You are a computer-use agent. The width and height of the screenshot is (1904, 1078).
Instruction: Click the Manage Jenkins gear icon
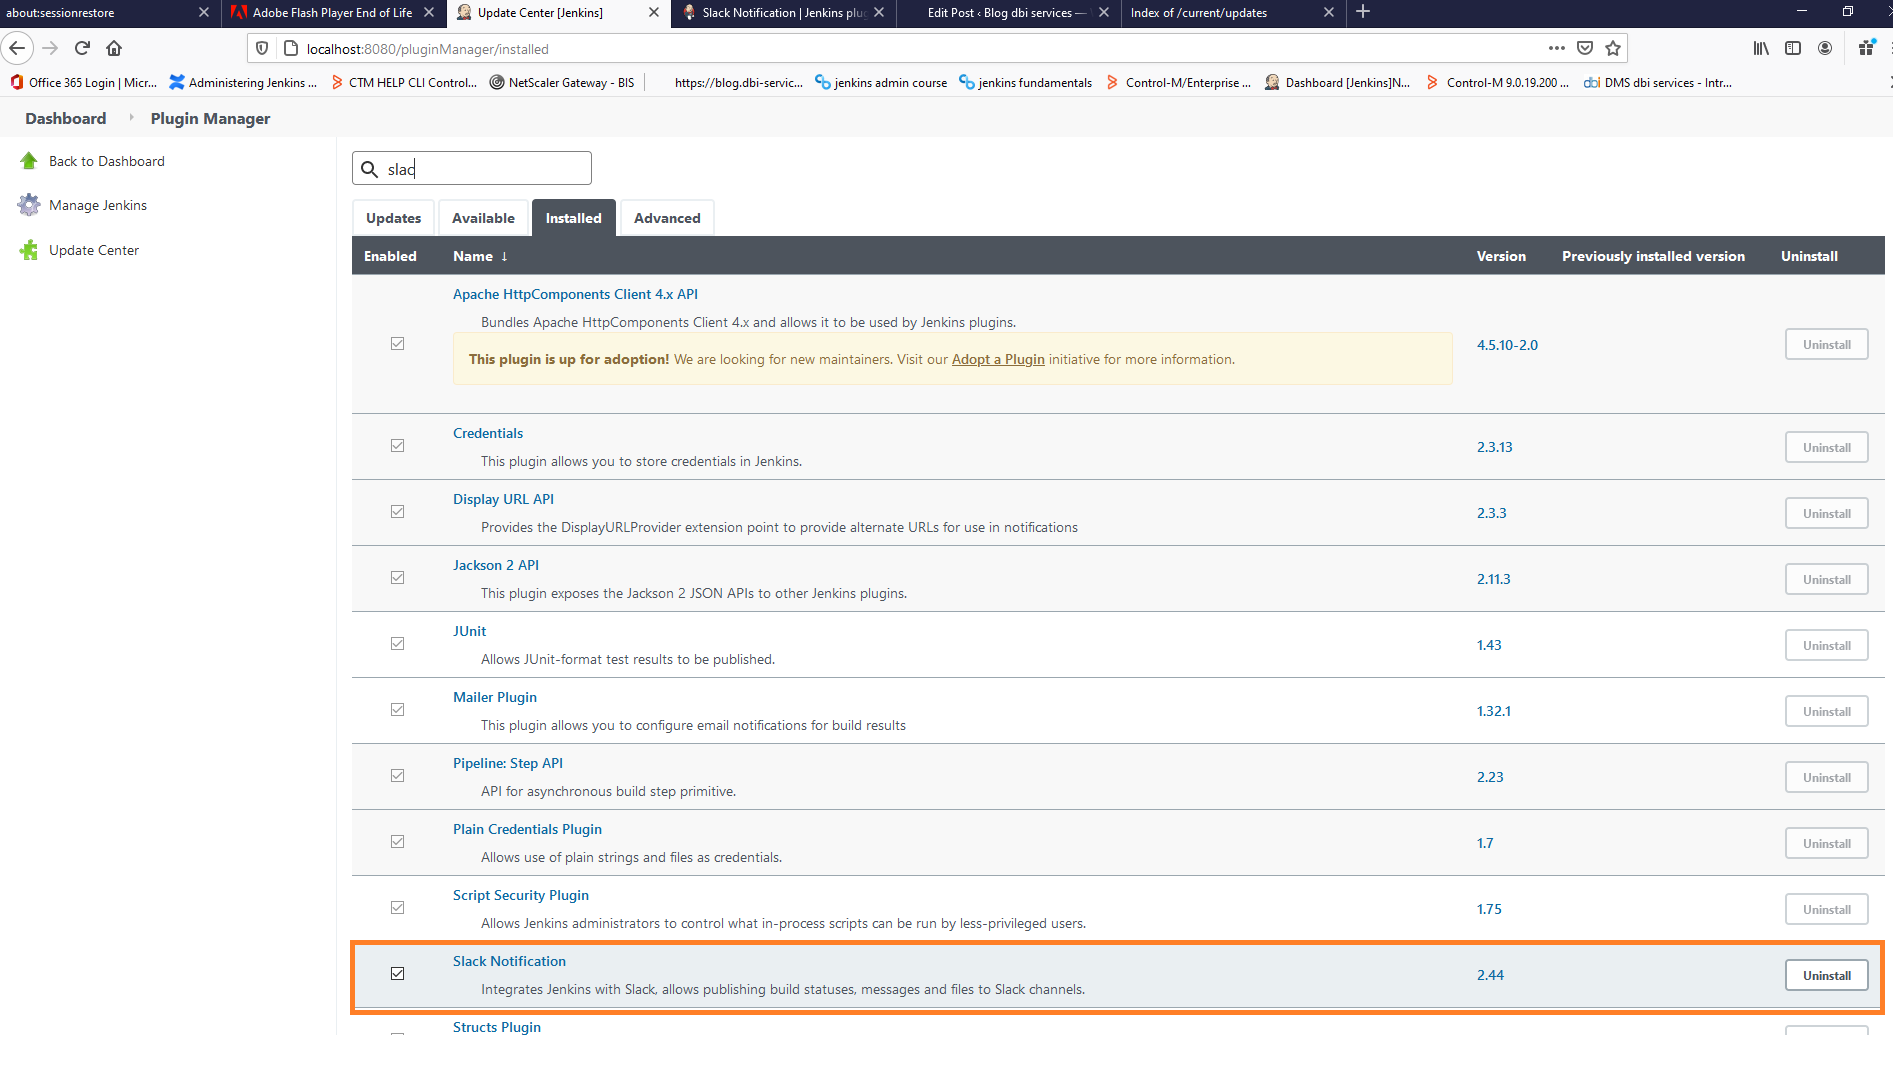[29, 205]
